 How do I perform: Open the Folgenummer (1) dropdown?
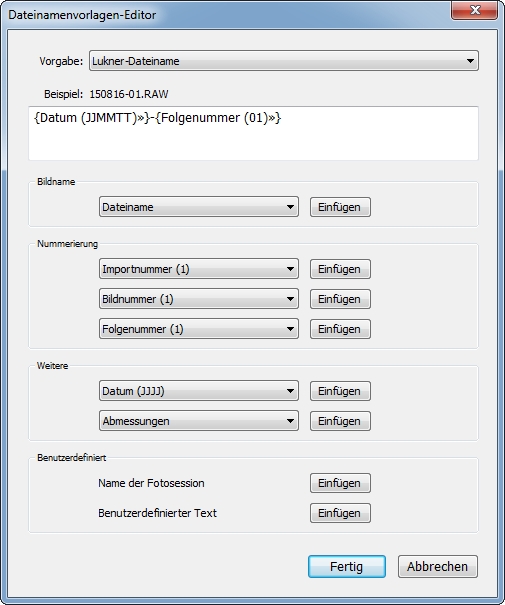tap(199, 329)
